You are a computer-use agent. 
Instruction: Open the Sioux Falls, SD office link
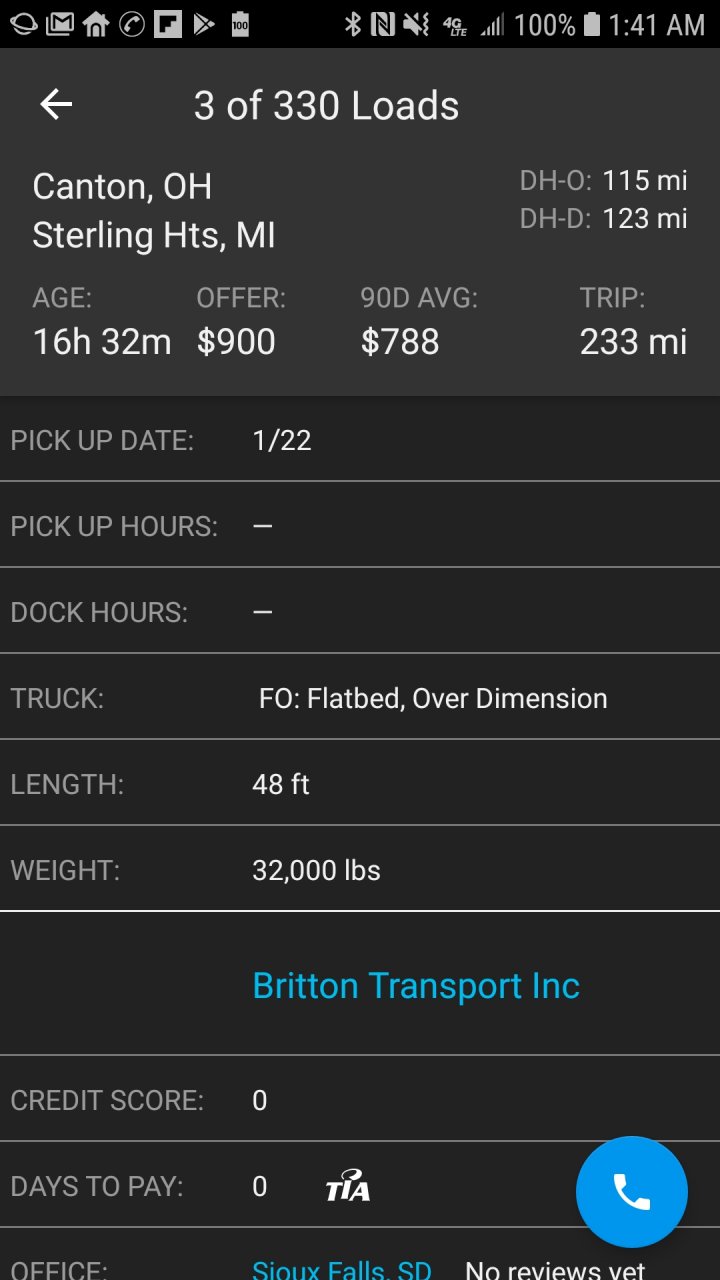(342, 1270)
